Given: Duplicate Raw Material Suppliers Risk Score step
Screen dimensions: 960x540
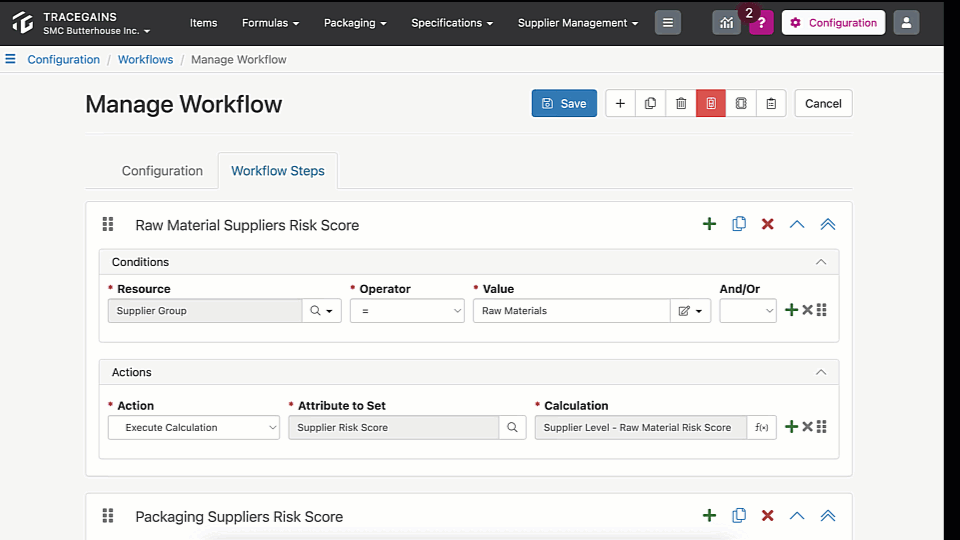Looking at the screenshot, I should [739, 224].
